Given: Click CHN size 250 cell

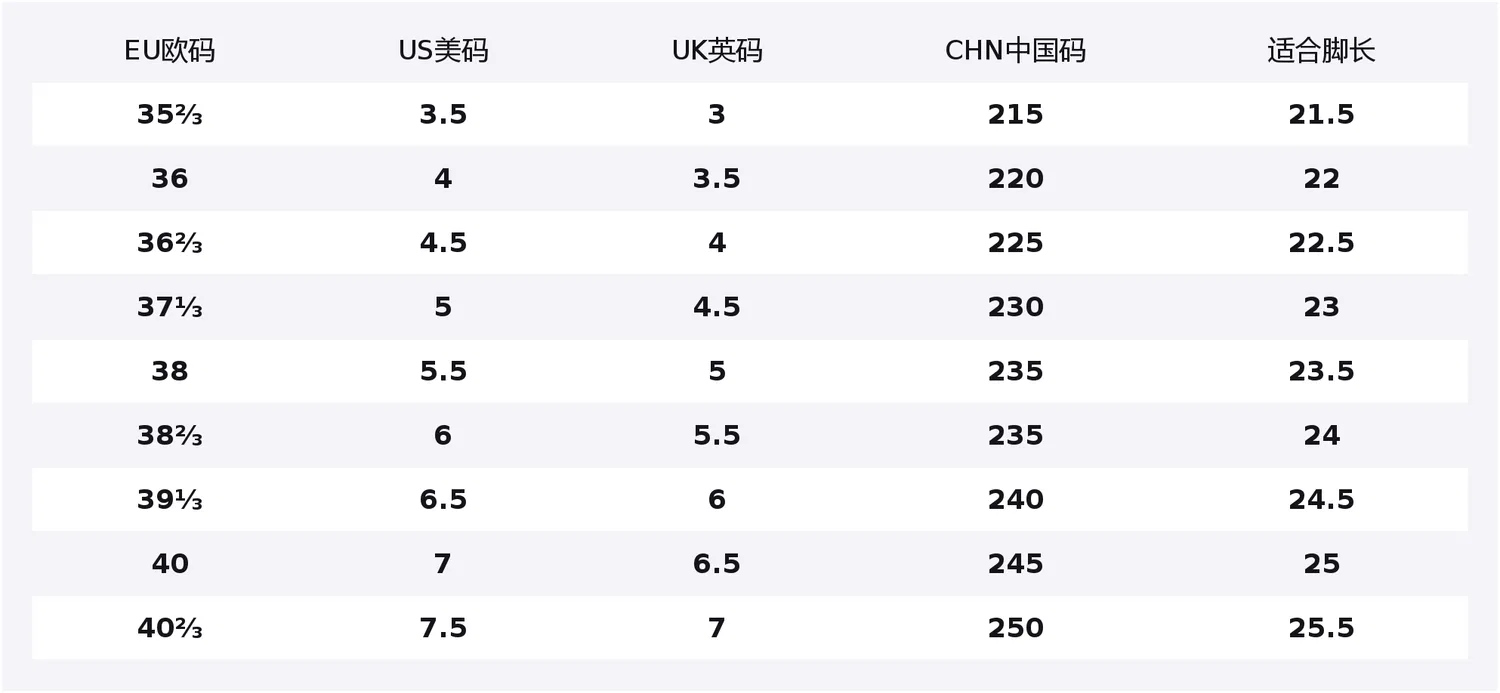Looking at the screenshot, I should click(x=1015, y=628).
